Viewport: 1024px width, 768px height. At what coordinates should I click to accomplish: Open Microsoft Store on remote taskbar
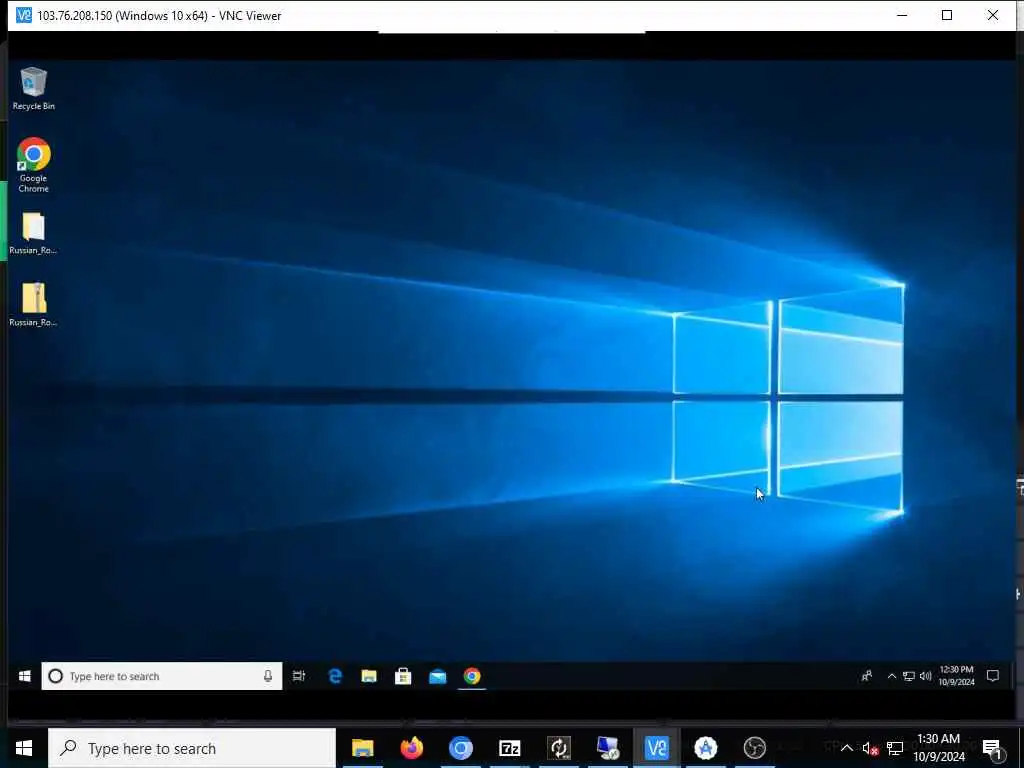coord(403,676)
